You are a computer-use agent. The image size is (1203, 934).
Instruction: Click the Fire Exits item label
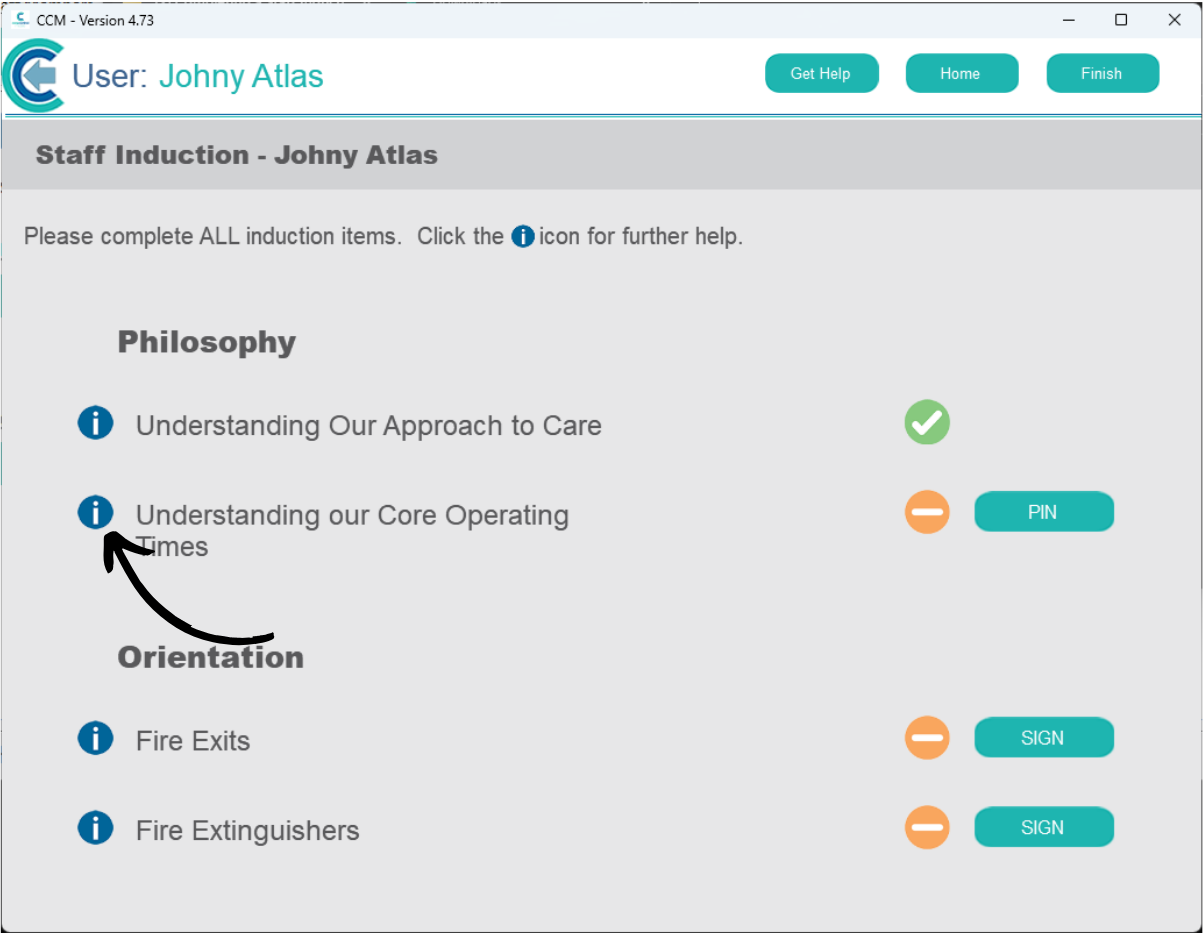pos(193,741)
